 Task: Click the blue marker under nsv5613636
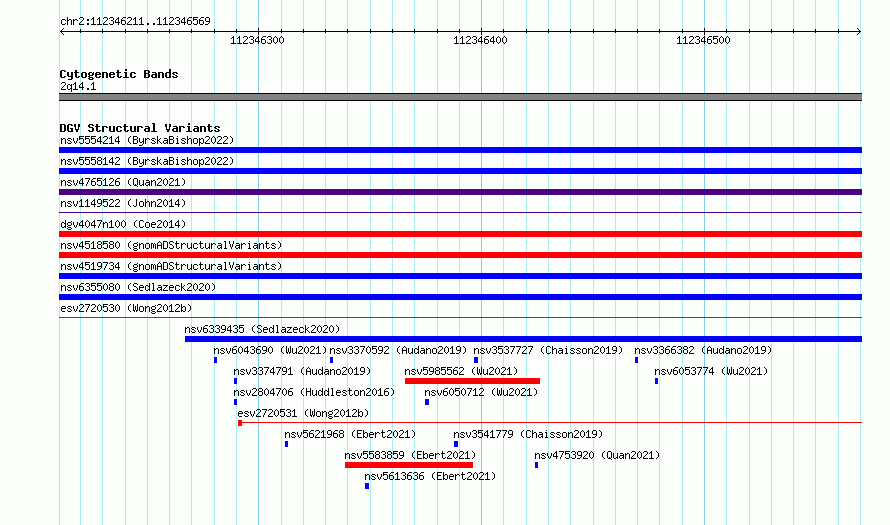pyautogui.click(x=367, y=486)
